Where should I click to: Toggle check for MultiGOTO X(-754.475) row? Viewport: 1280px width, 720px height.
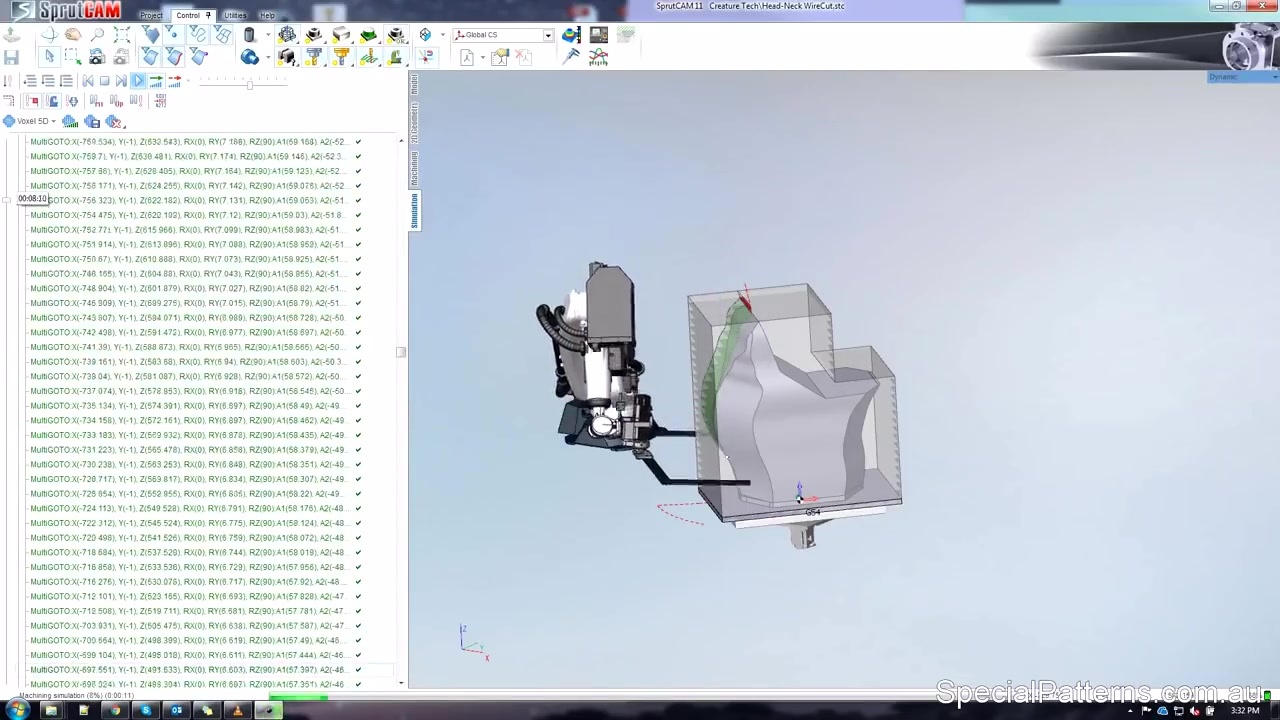[x=358, y=215]
